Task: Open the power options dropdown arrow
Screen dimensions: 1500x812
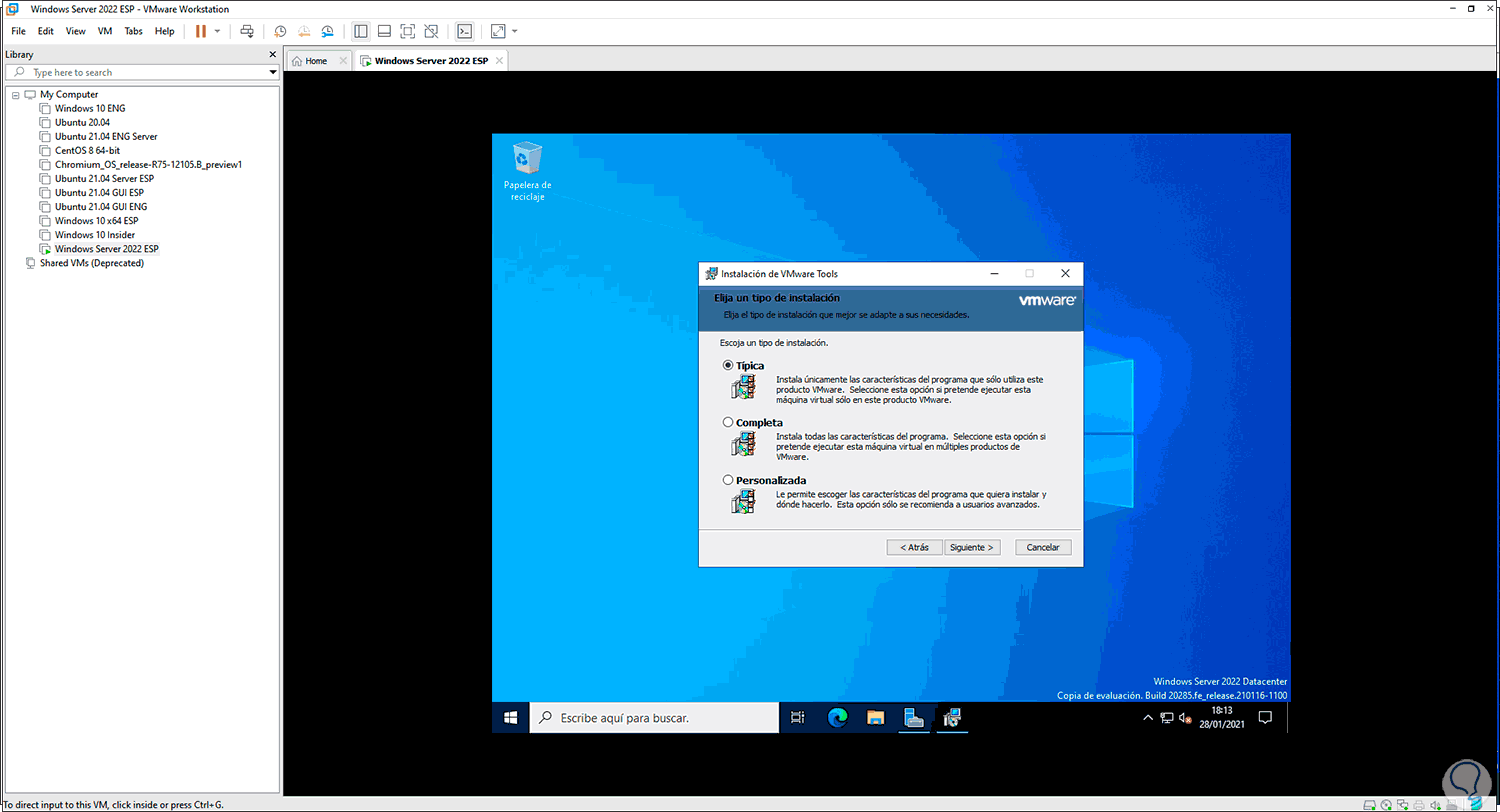Action: coord(217,31)
